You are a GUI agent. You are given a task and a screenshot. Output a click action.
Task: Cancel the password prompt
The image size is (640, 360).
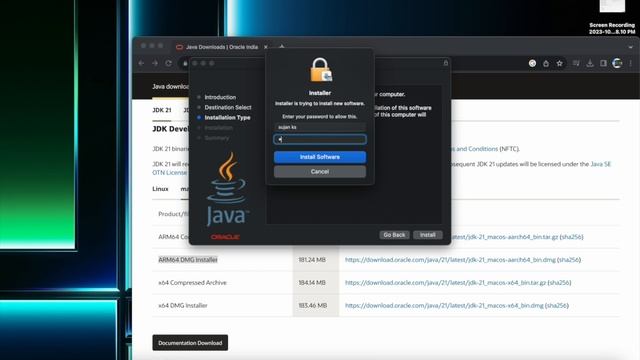(320, 172)
